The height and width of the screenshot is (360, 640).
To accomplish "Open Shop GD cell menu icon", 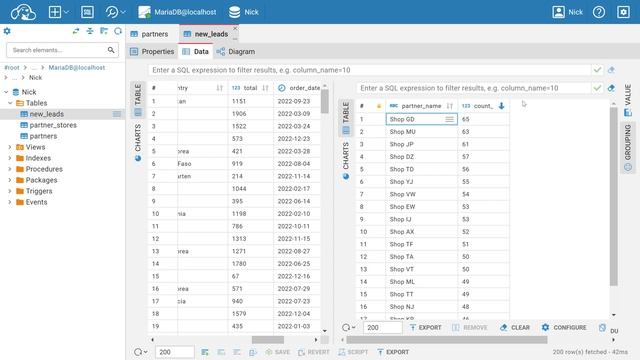I will [449, 119].
